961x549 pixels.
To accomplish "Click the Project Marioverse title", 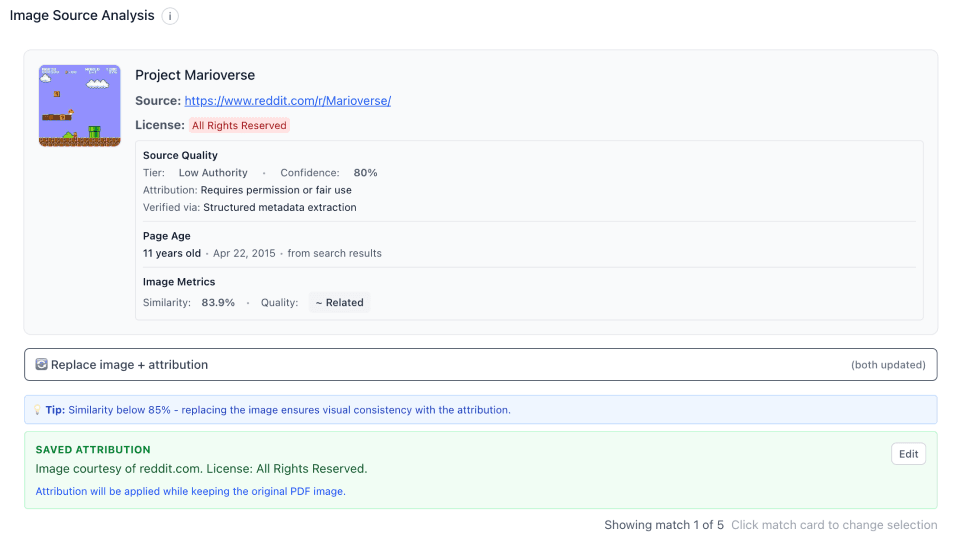I will click(x=195, y=75).
